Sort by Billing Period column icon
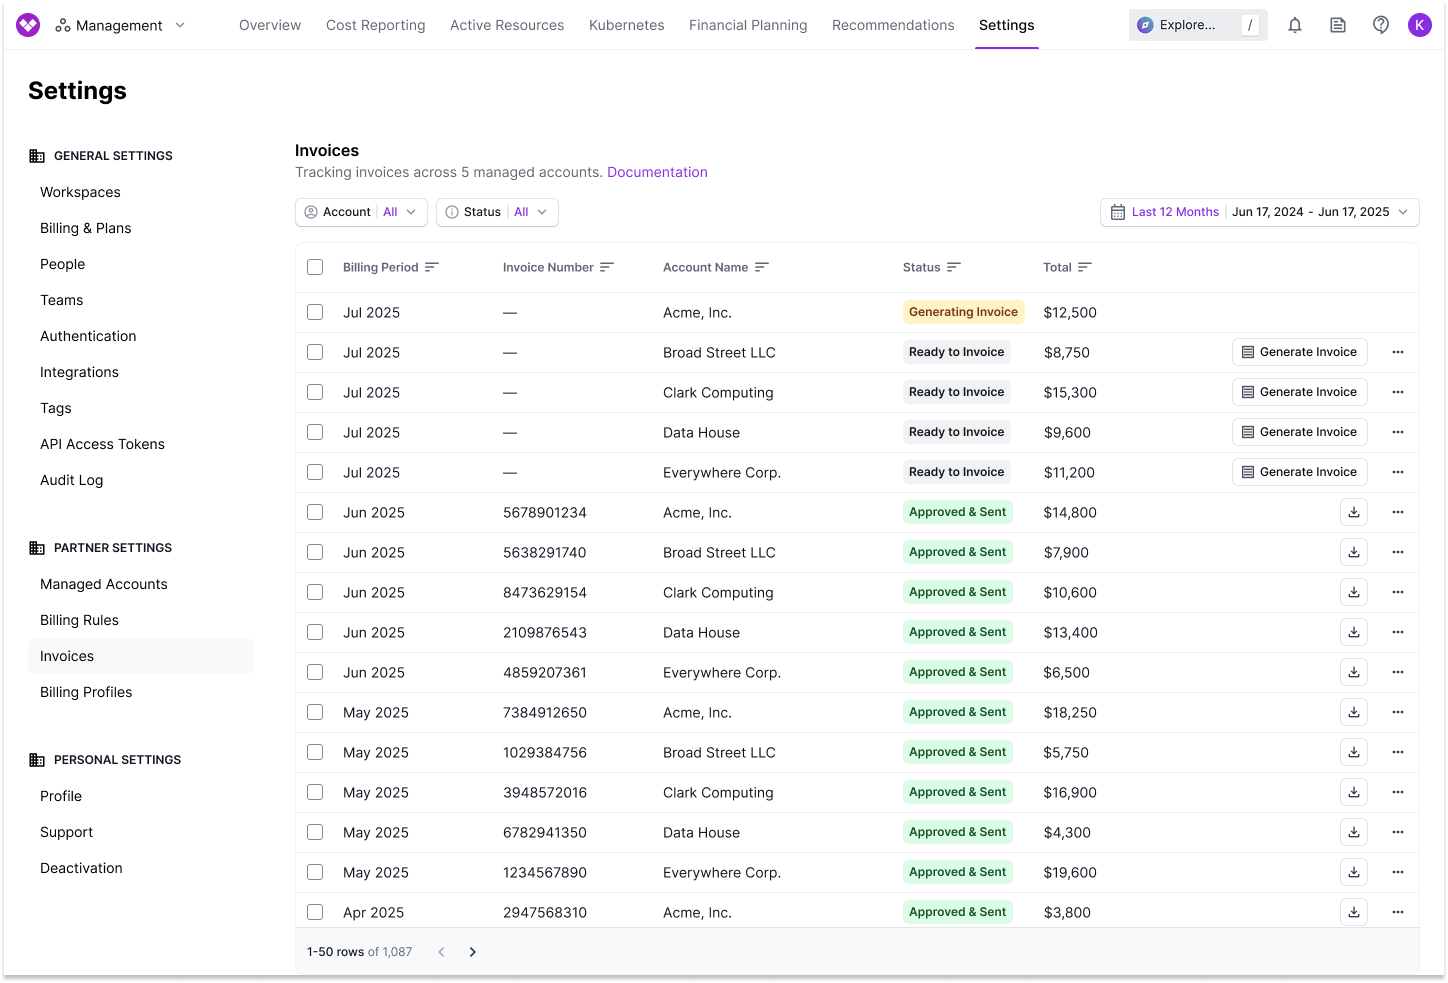Screen dimensions: 1448x983 [432, 267]
